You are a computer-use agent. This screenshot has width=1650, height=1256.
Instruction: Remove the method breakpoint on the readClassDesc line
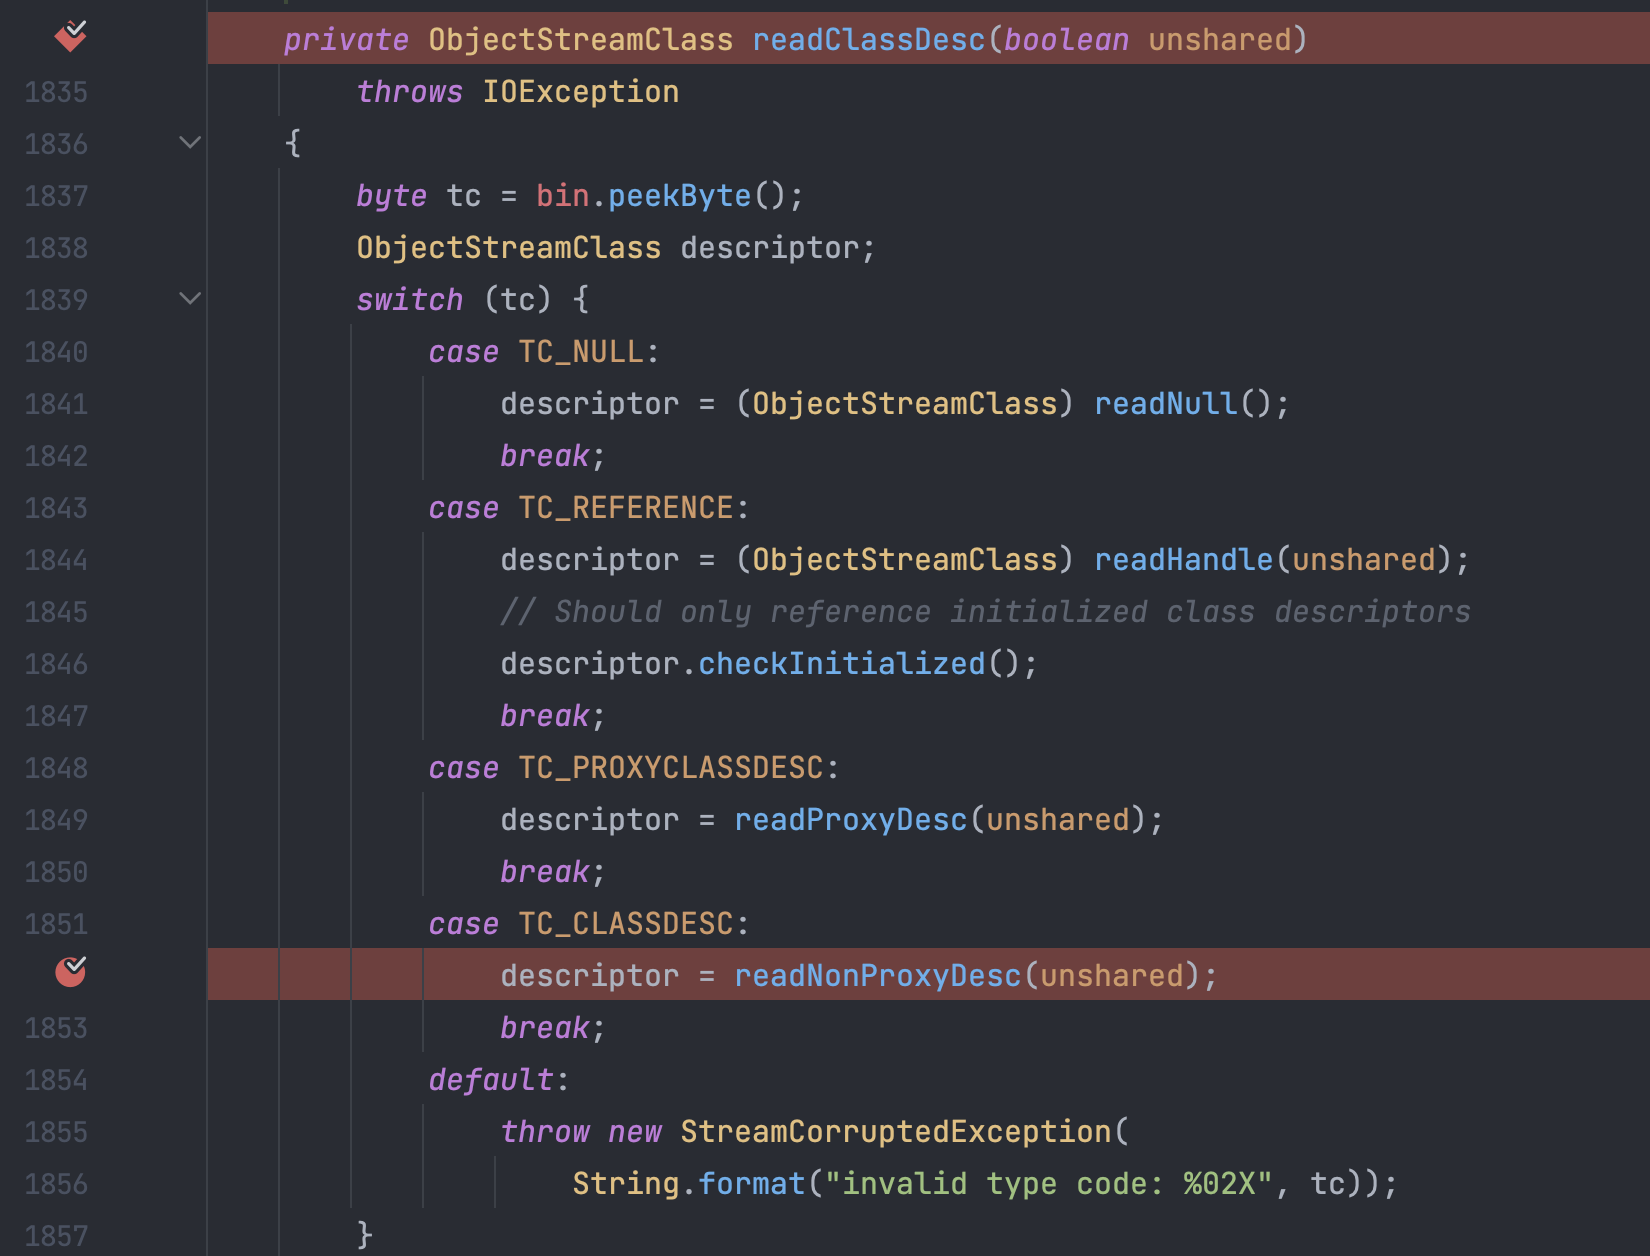70,37
